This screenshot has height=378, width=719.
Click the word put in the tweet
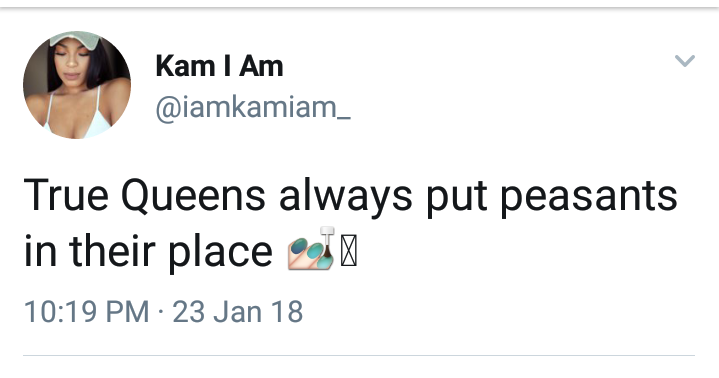[456, 198]
